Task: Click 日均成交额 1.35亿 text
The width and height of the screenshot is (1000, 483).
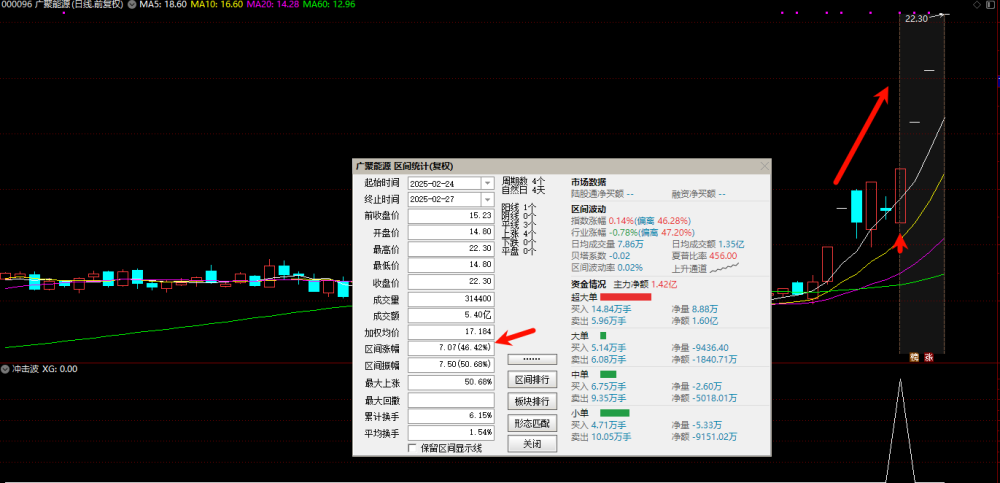Action: click(708, 244)
